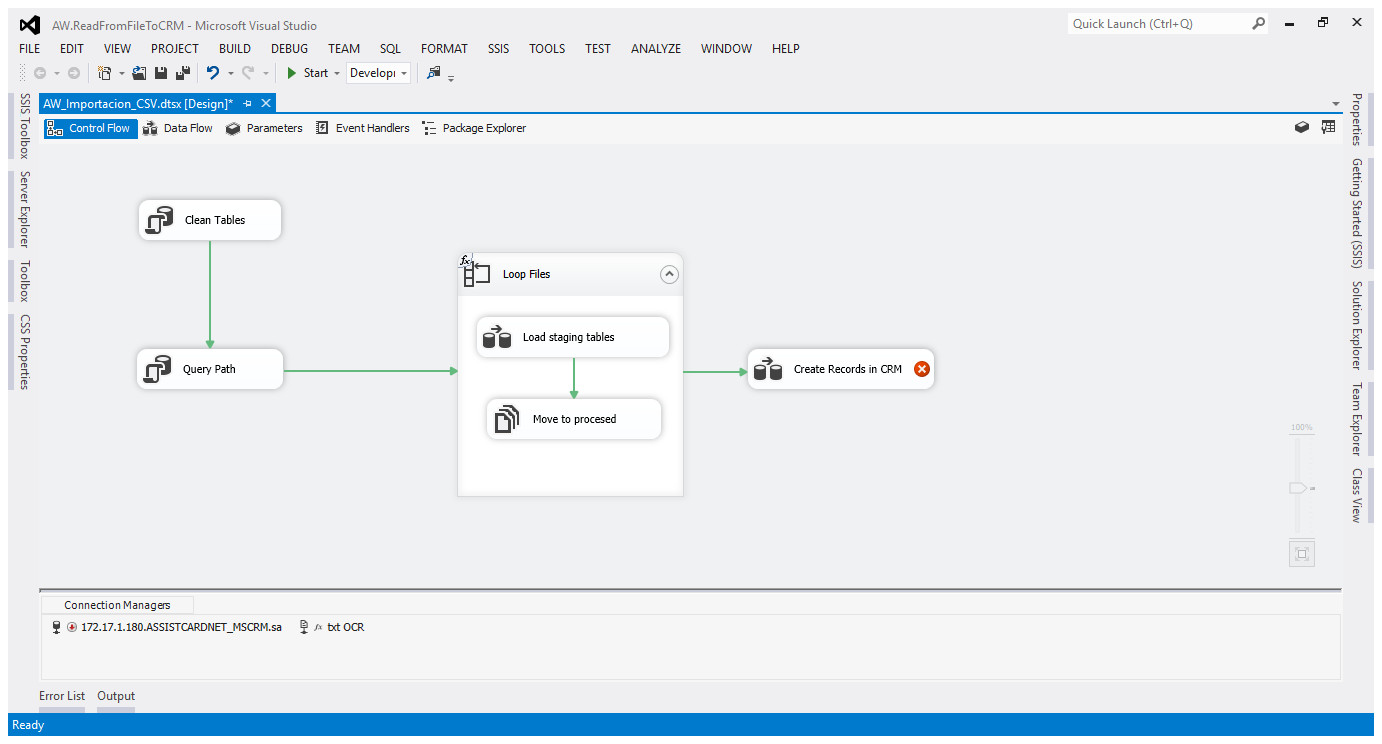Click the Clean Tables task icon
The height and width of the screenshot is (744, 1382).
tap(160, 220)
